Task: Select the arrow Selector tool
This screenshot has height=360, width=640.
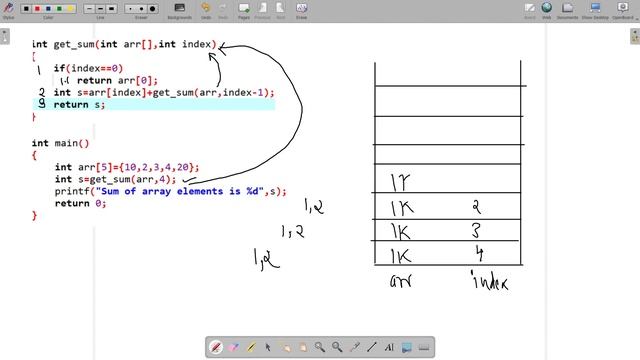Action: tap(268, 347)
